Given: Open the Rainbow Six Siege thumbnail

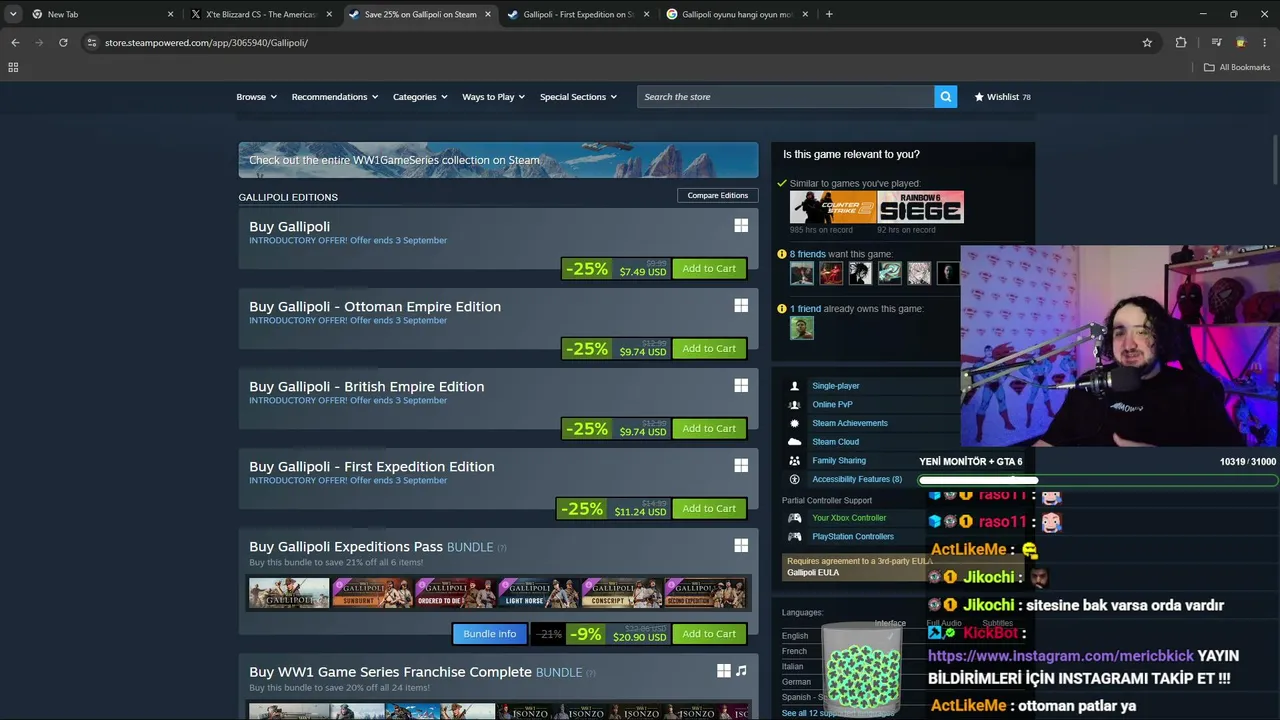Looking at the screenshot, I should tap(921, 207).
